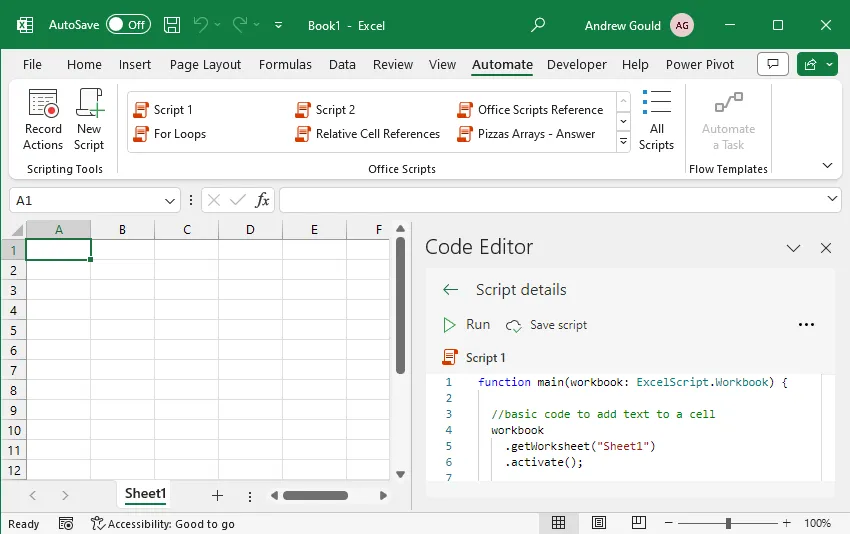Select the Sheet1 tab
850x534 pixels.
(145, 493)
